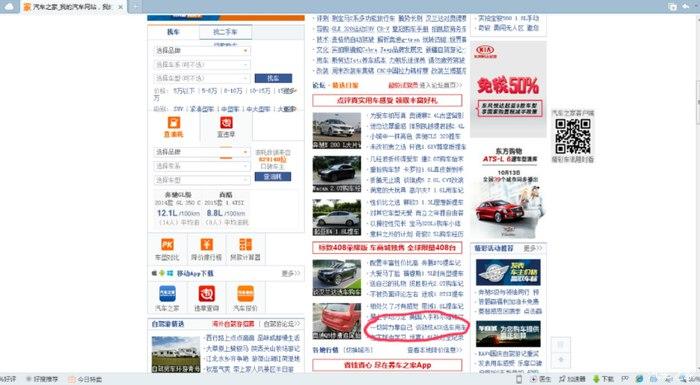Open the black SUV thumbnail in forum list
Viewport: 700px width, 385px height.
click(337, 174)
